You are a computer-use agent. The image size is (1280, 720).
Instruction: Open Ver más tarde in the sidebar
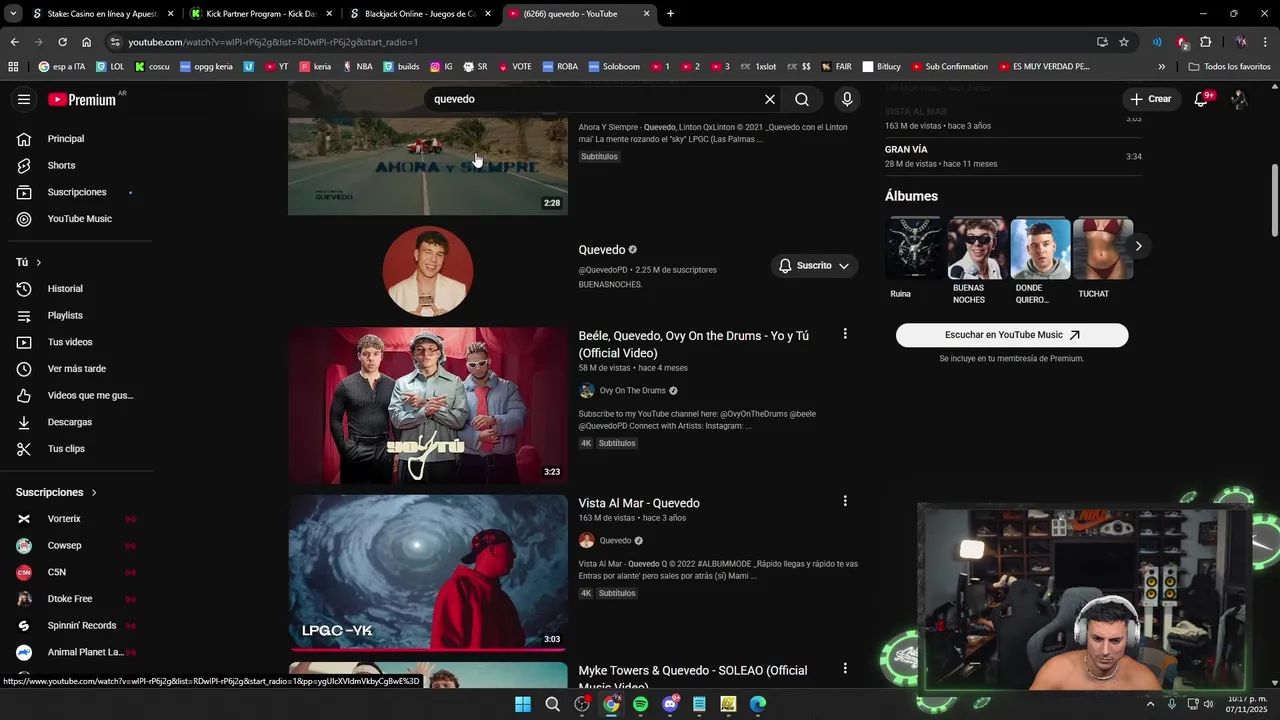coord(76,369)
